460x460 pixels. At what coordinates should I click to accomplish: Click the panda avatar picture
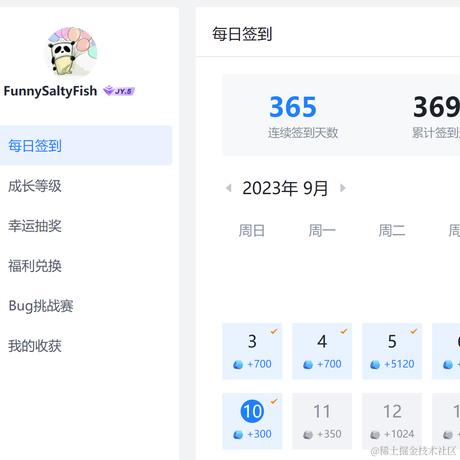[72, 51]
